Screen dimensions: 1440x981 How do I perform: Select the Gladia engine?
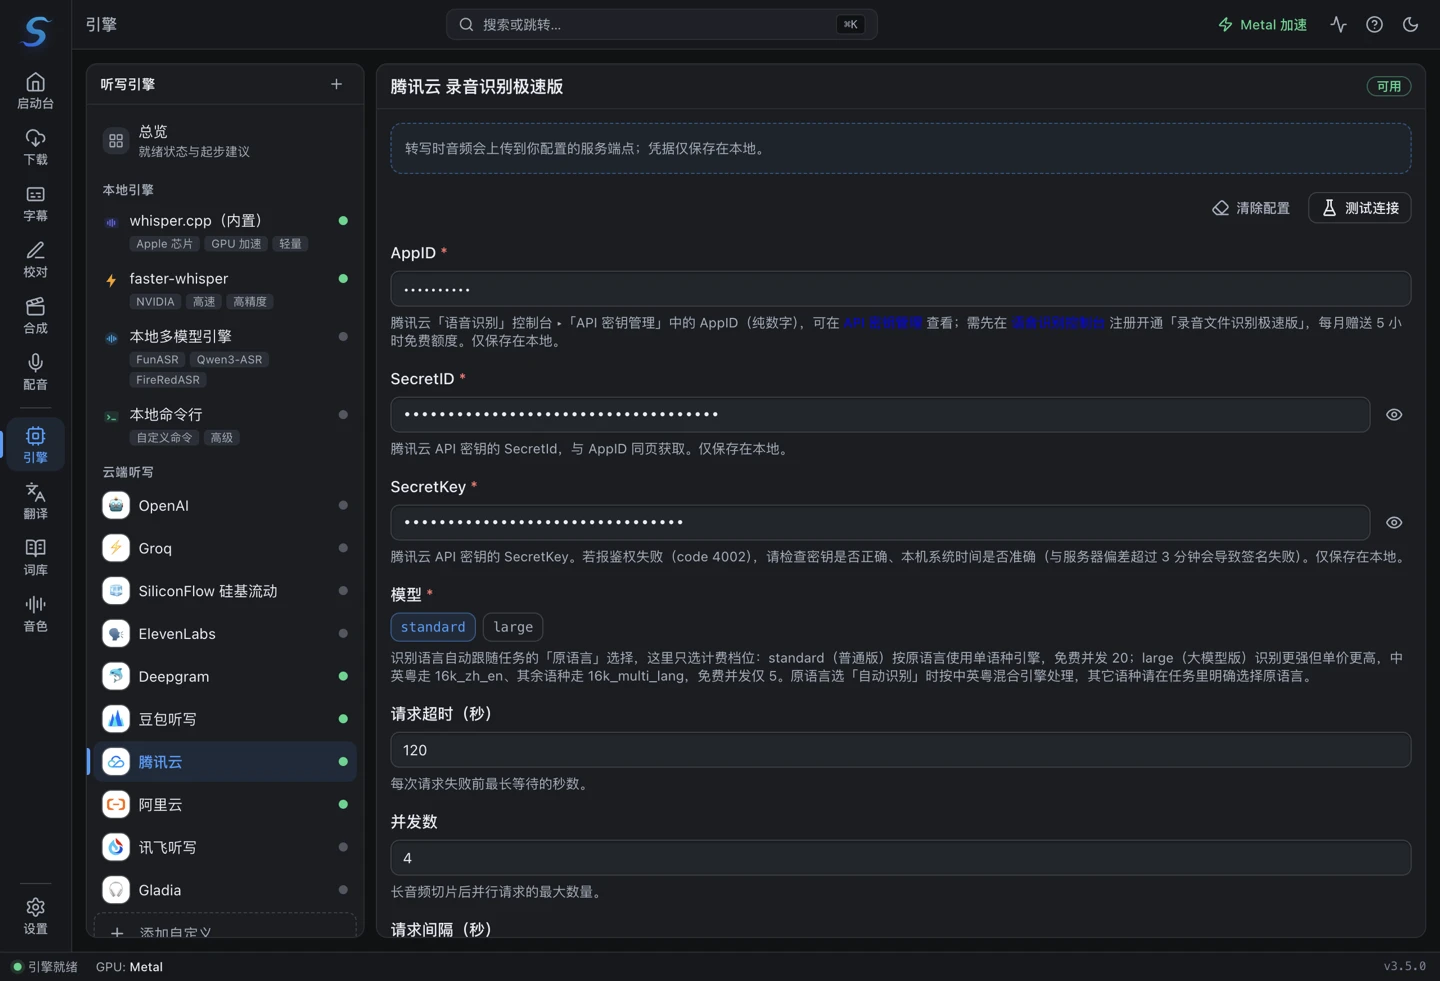coord(225,890)
